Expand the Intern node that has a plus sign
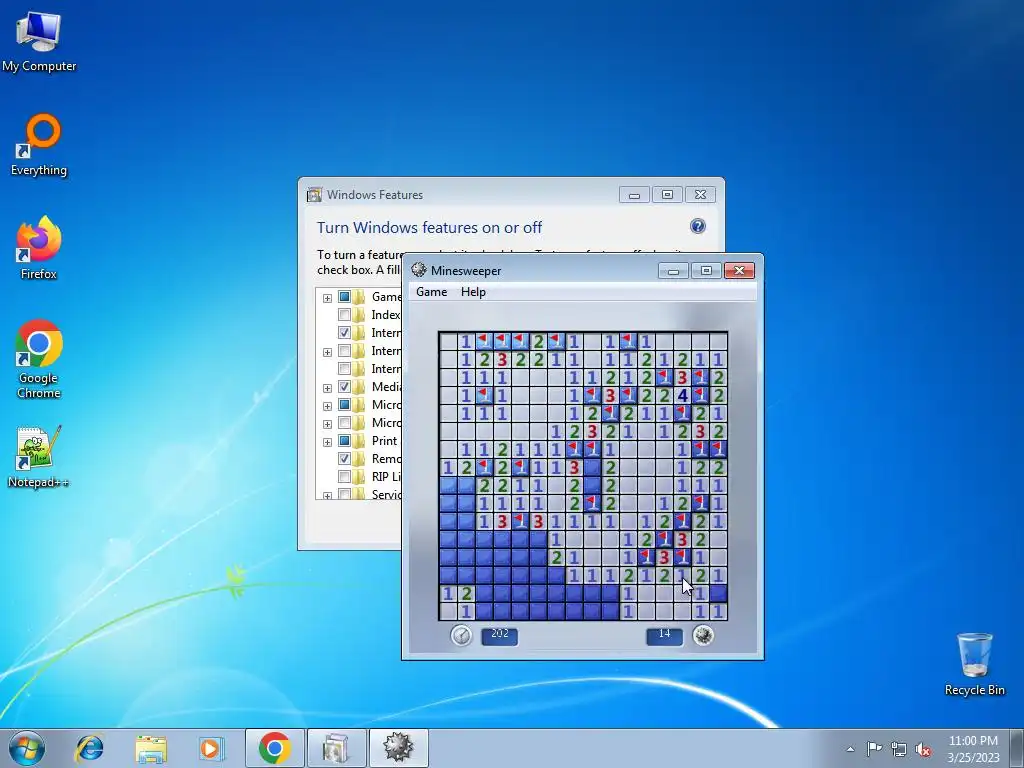The image size is (1024, 768). pos(327,352)
